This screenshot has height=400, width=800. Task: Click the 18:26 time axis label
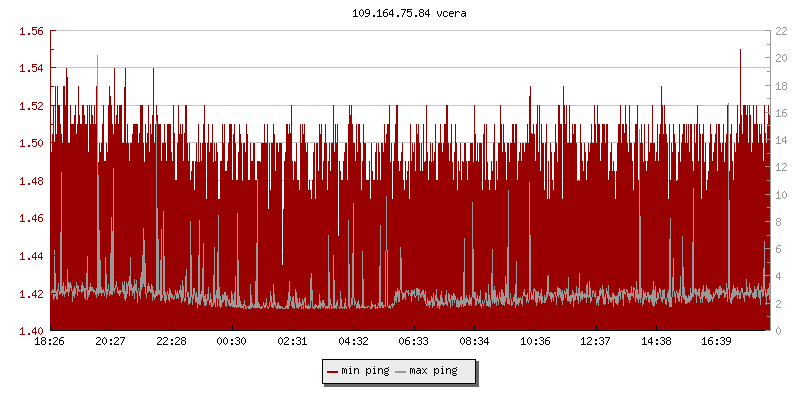tap(50, 341)
